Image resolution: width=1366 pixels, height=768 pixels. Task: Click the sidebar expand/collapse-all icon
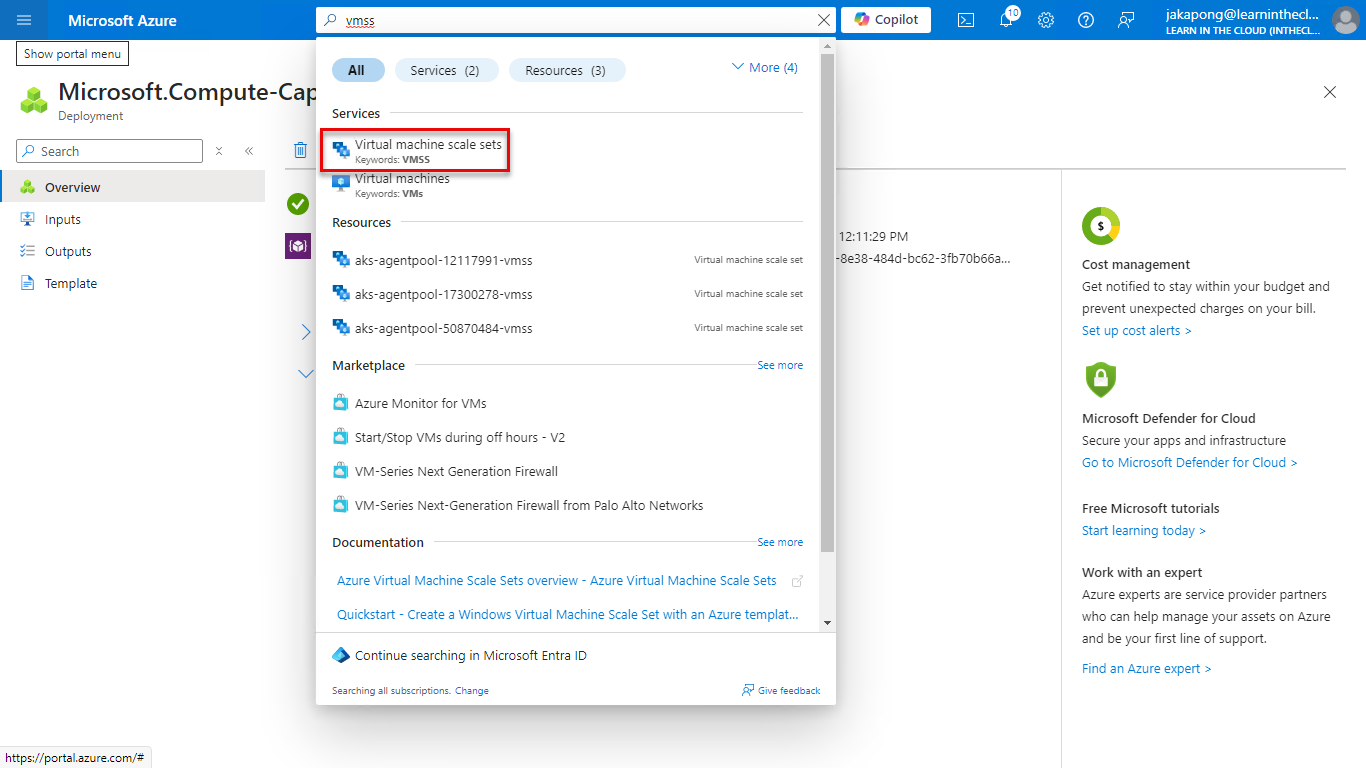219,151
